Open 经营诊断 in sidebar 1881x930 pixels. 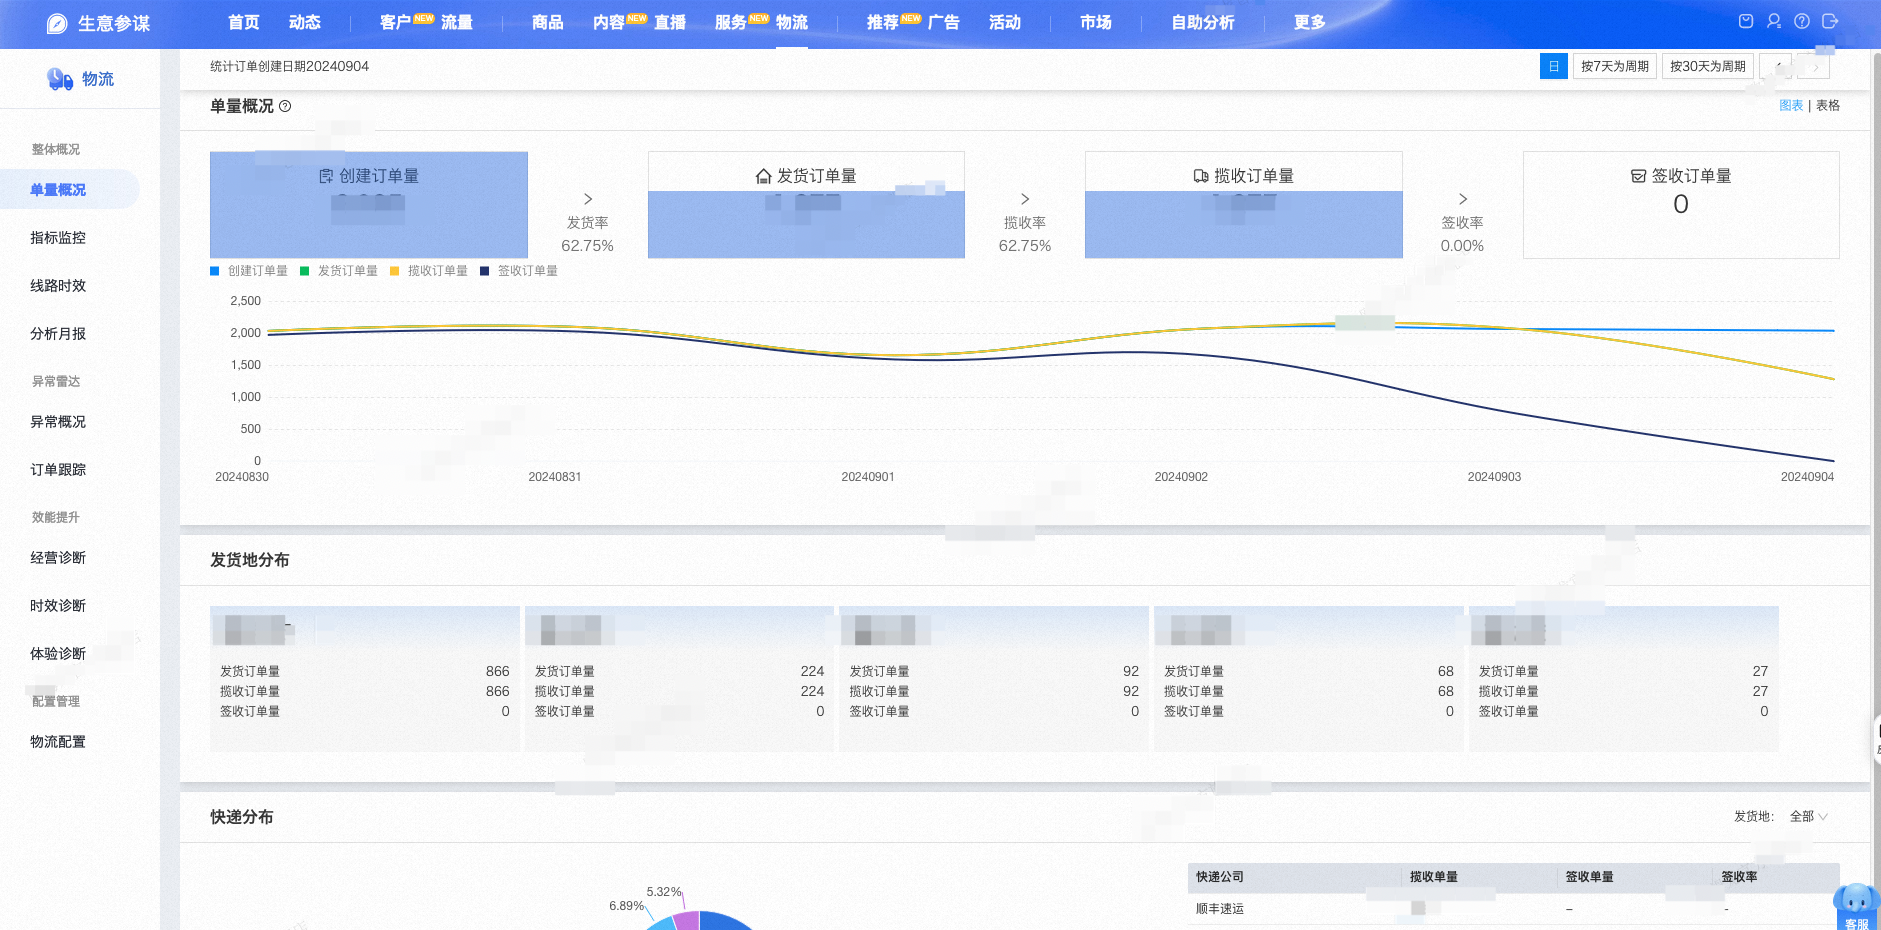coord(58,558)
